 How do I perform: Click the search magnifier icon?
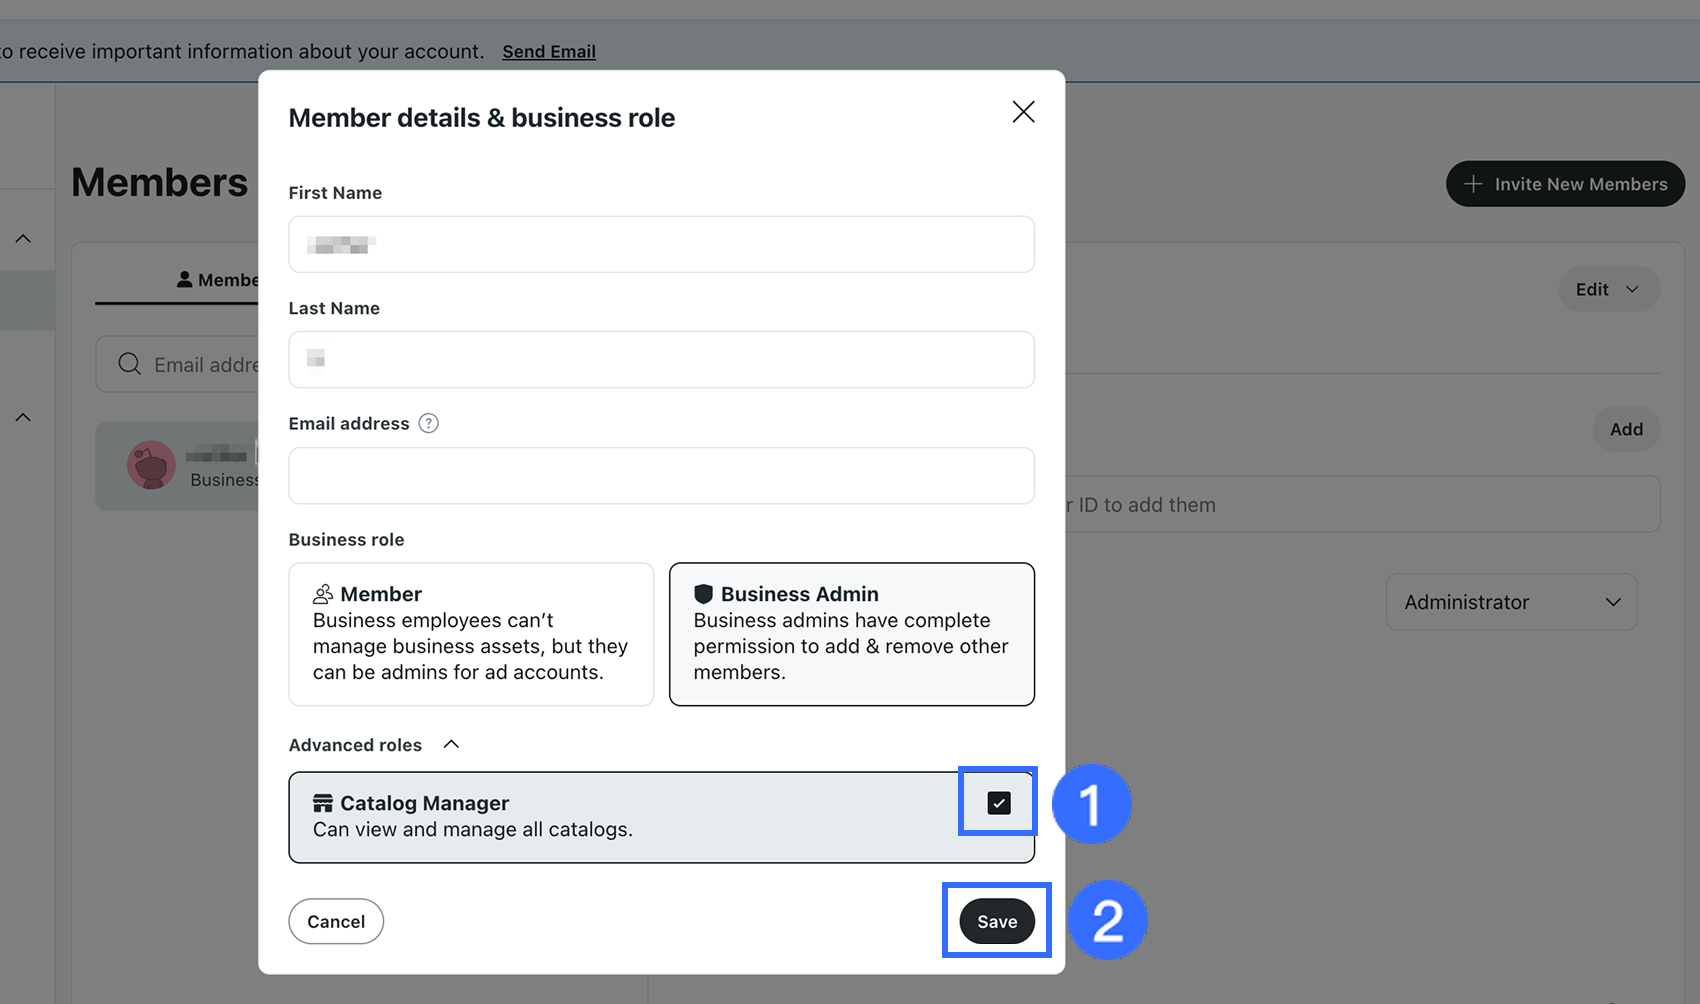click(x=129, y=364)
